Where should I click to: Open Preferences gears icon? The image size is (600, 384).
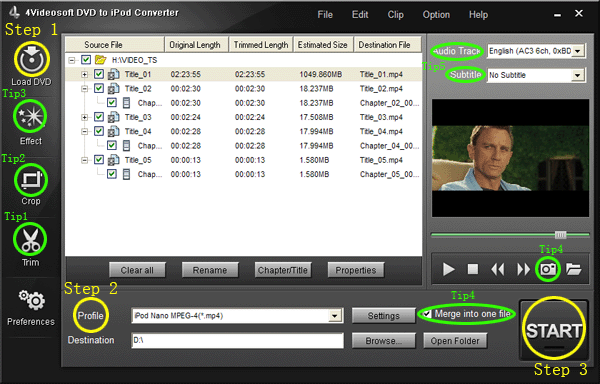point(31,300)
